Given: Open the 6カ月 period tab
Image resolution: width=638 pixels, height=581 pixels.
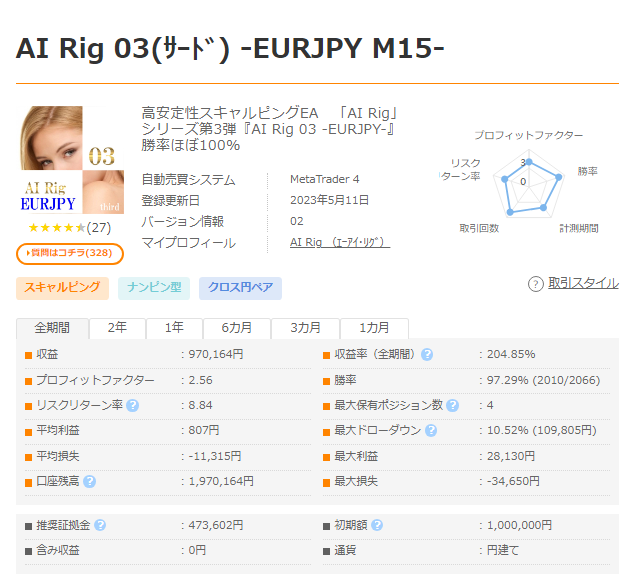Looking at the screenshot, I should click(237, 328).
